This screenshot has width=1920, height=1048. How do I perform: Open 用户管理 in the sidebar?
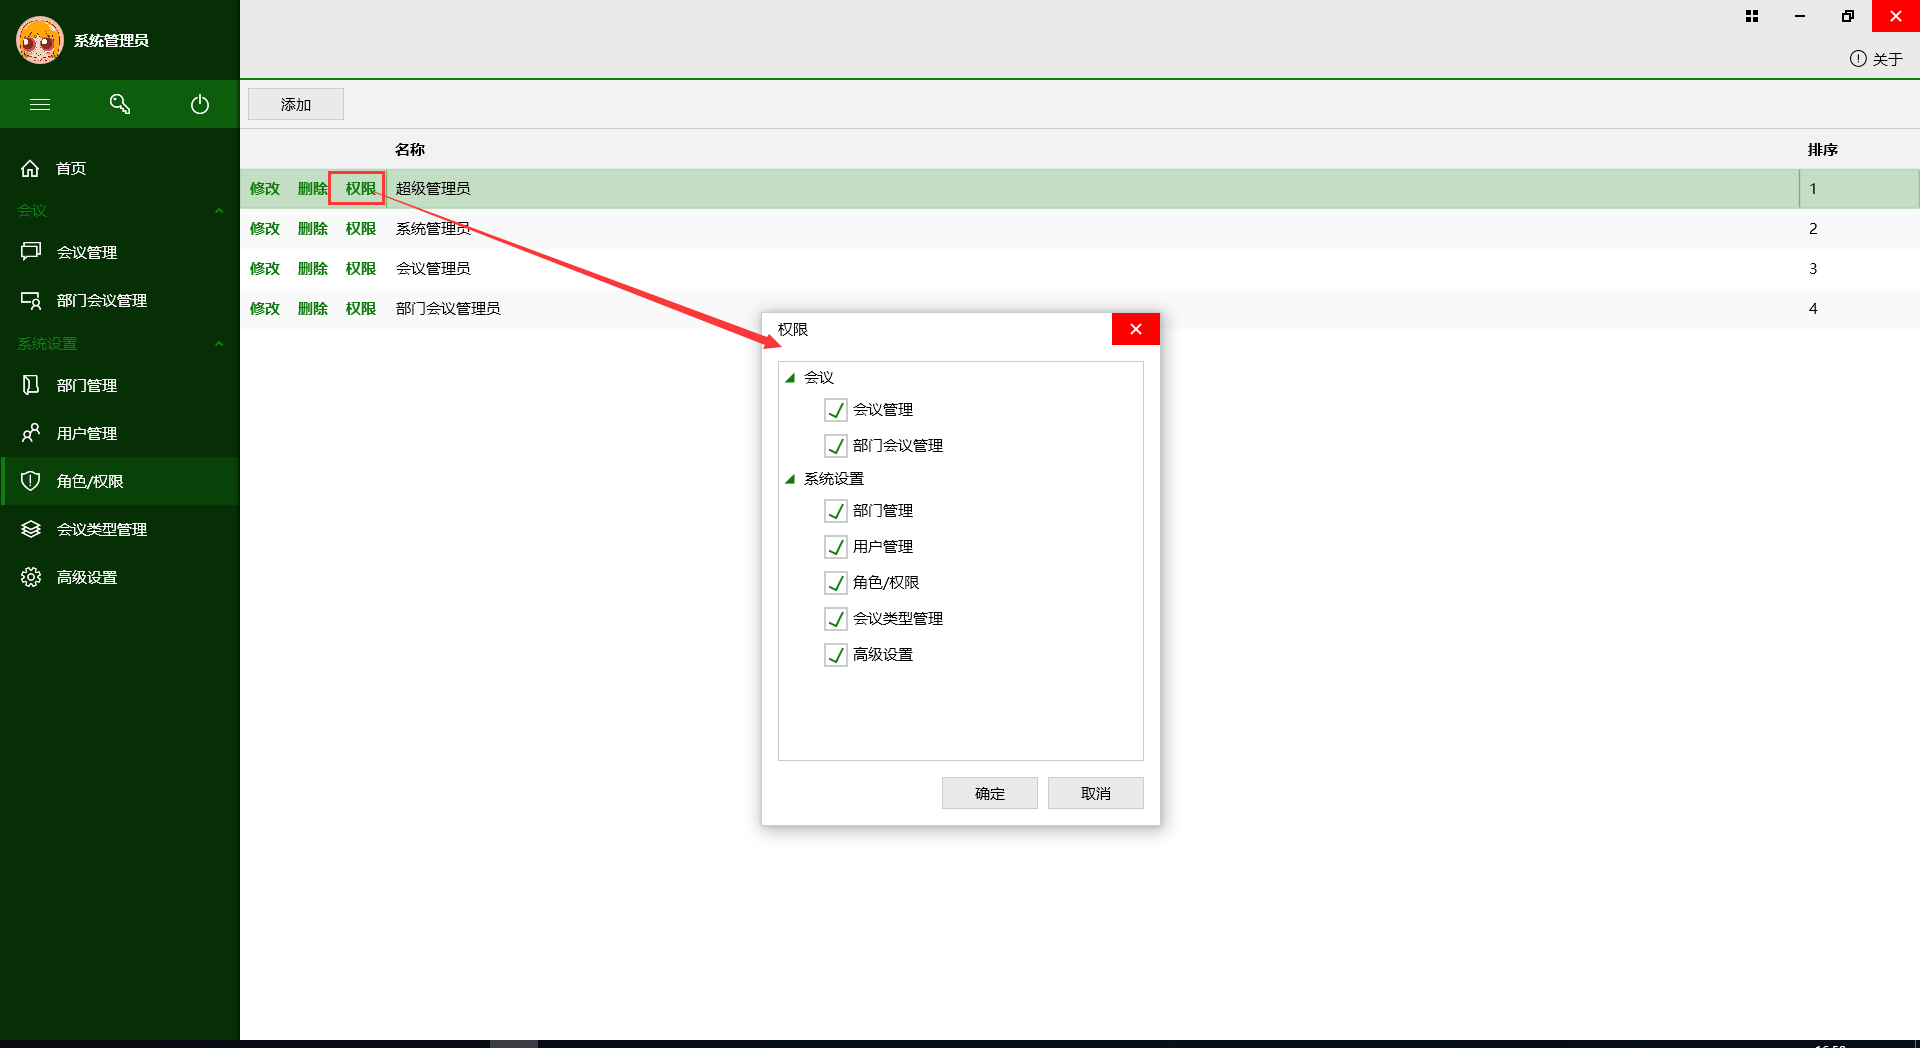(86, 433)
